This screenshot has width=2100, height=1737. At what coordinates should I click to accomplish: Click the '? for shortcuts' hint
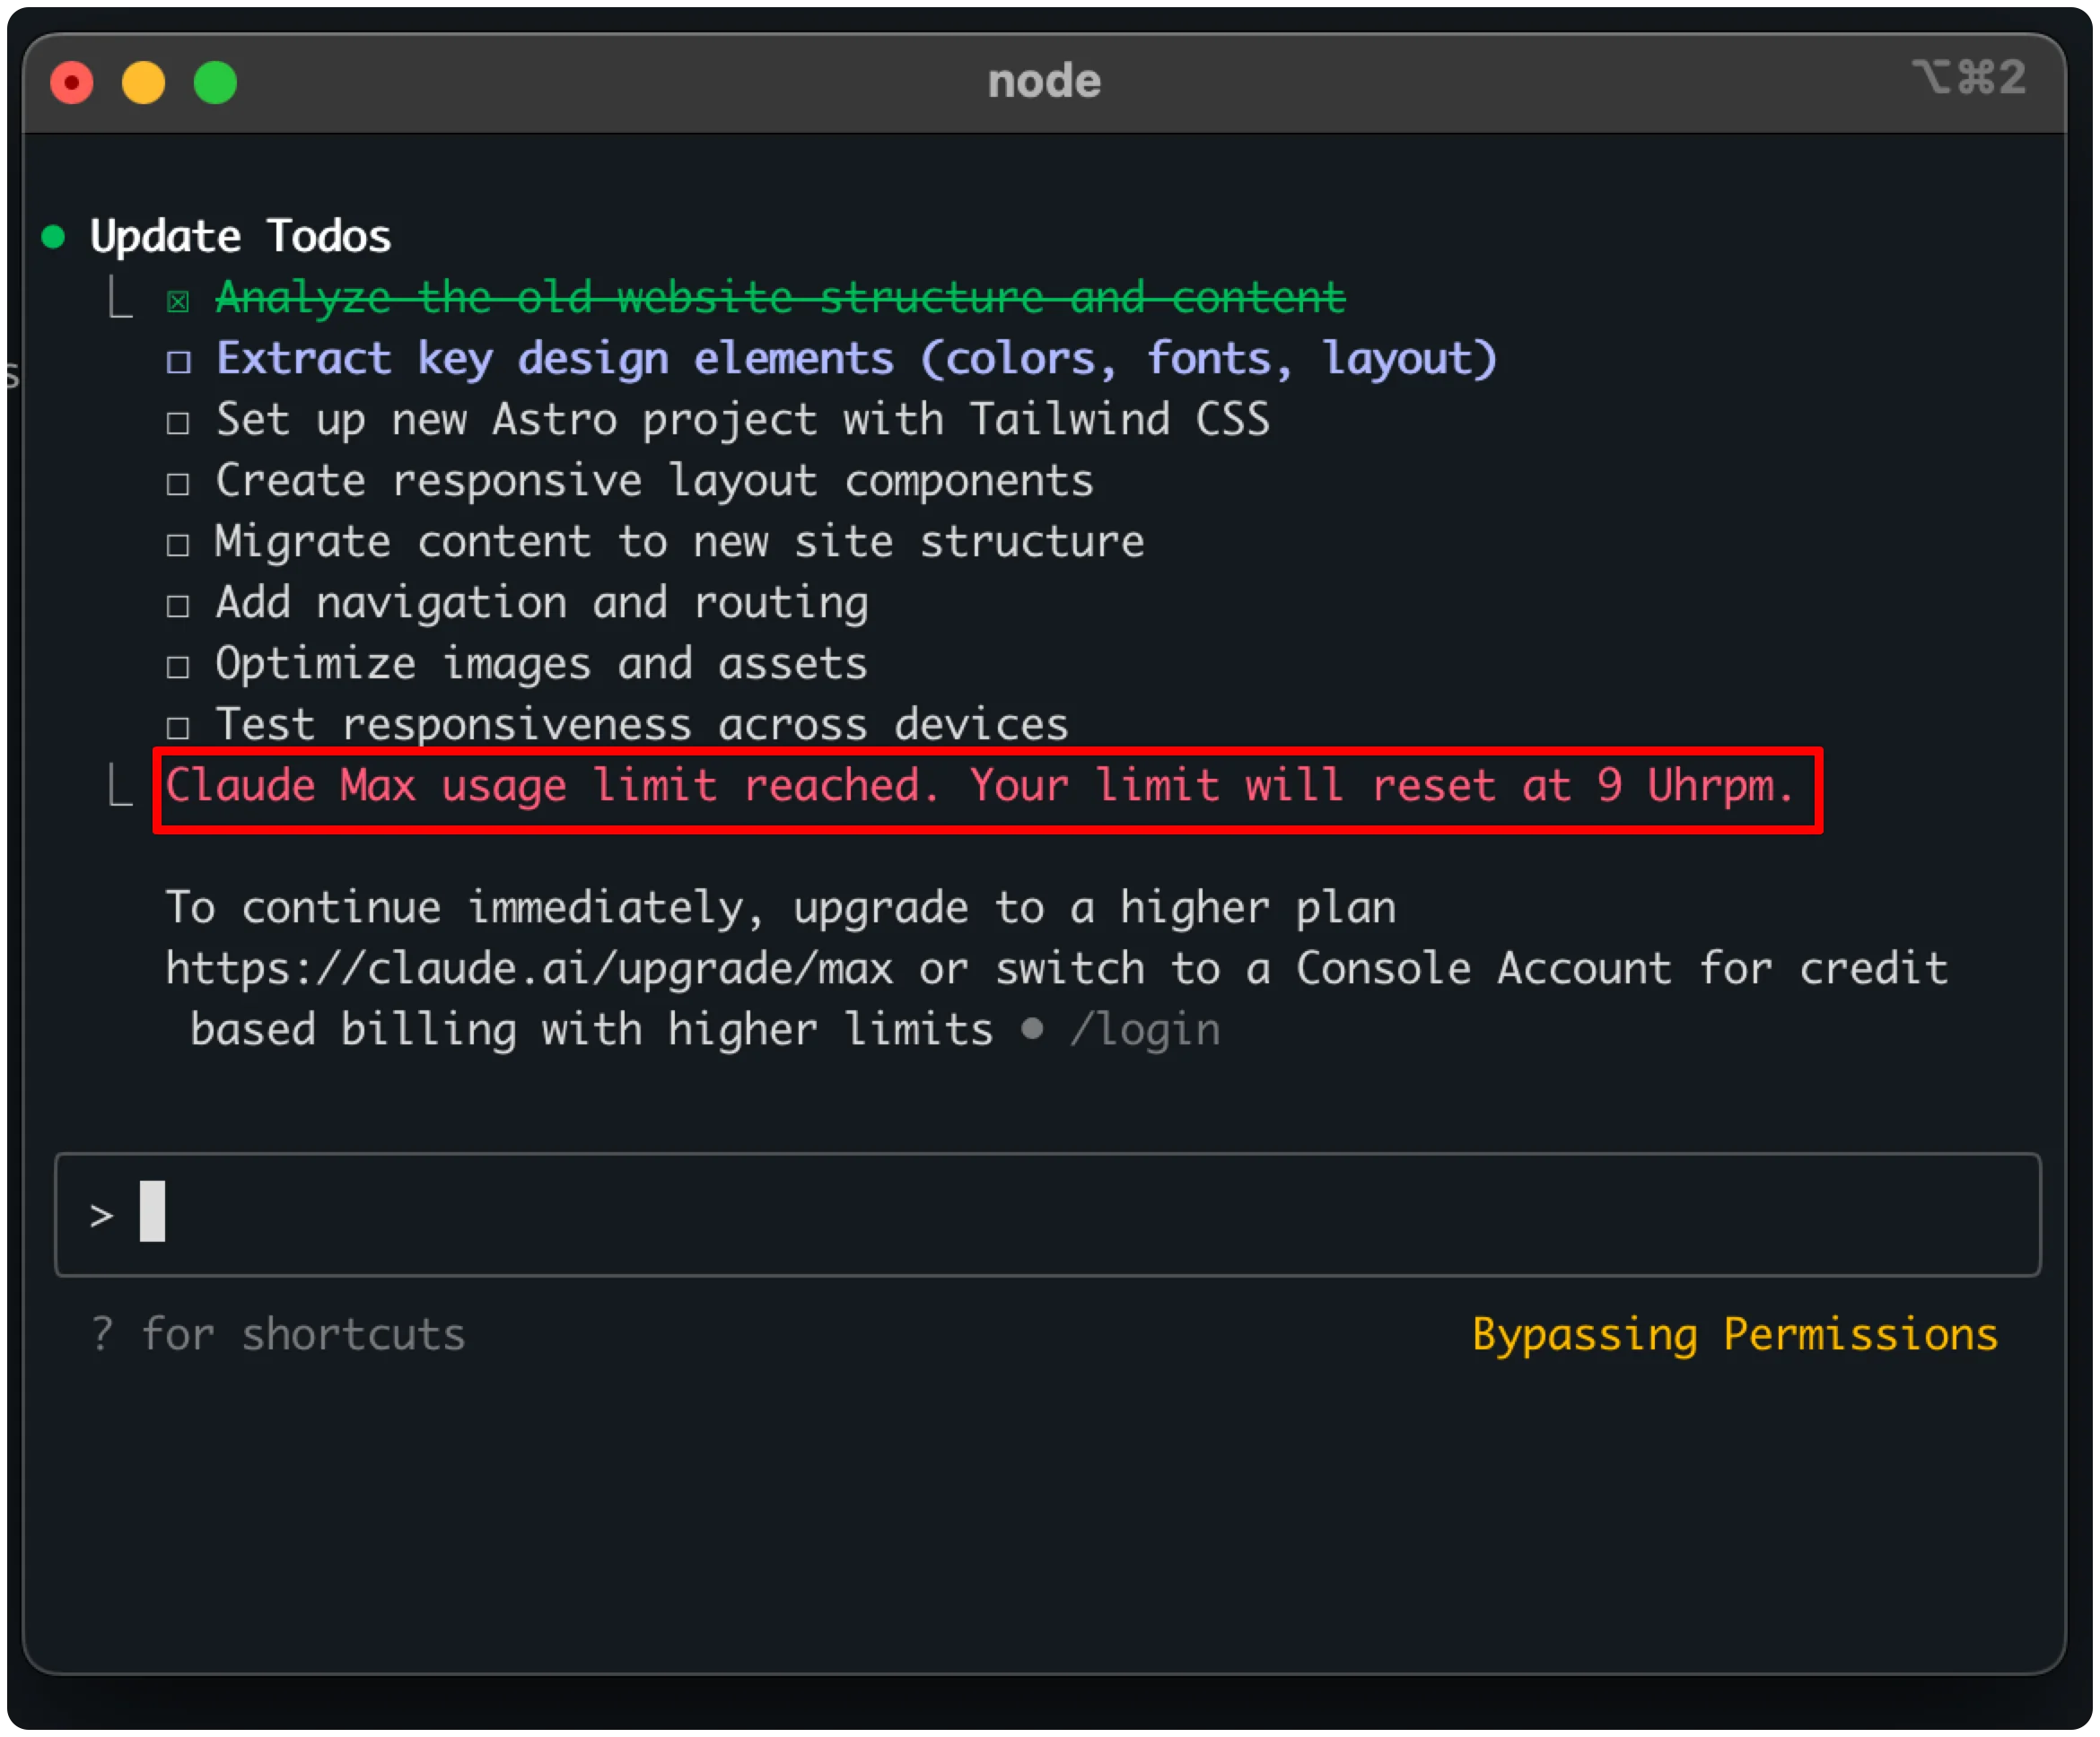click(x=278, y=1334)
